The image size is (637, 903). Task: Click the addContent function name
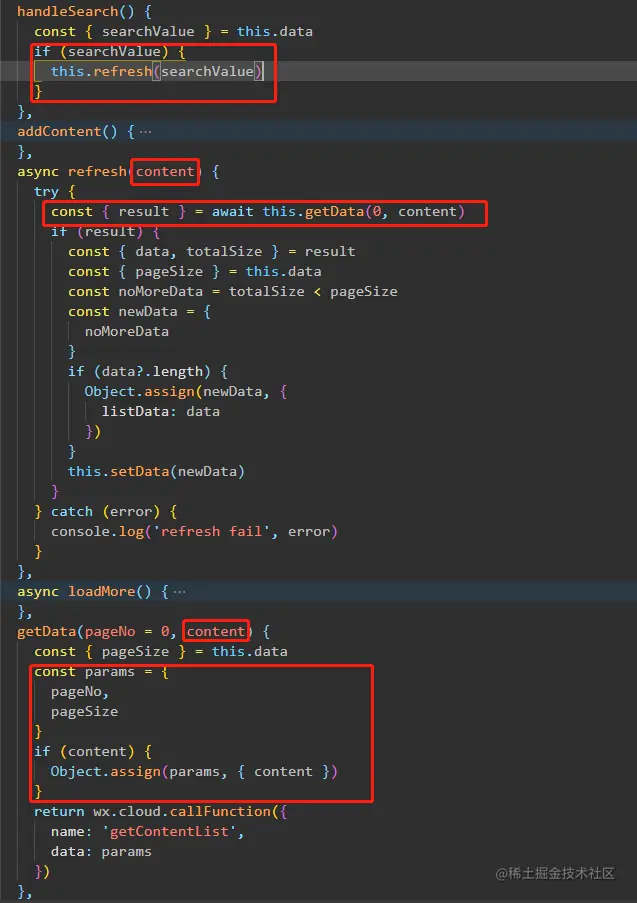(x=59, y=132)
